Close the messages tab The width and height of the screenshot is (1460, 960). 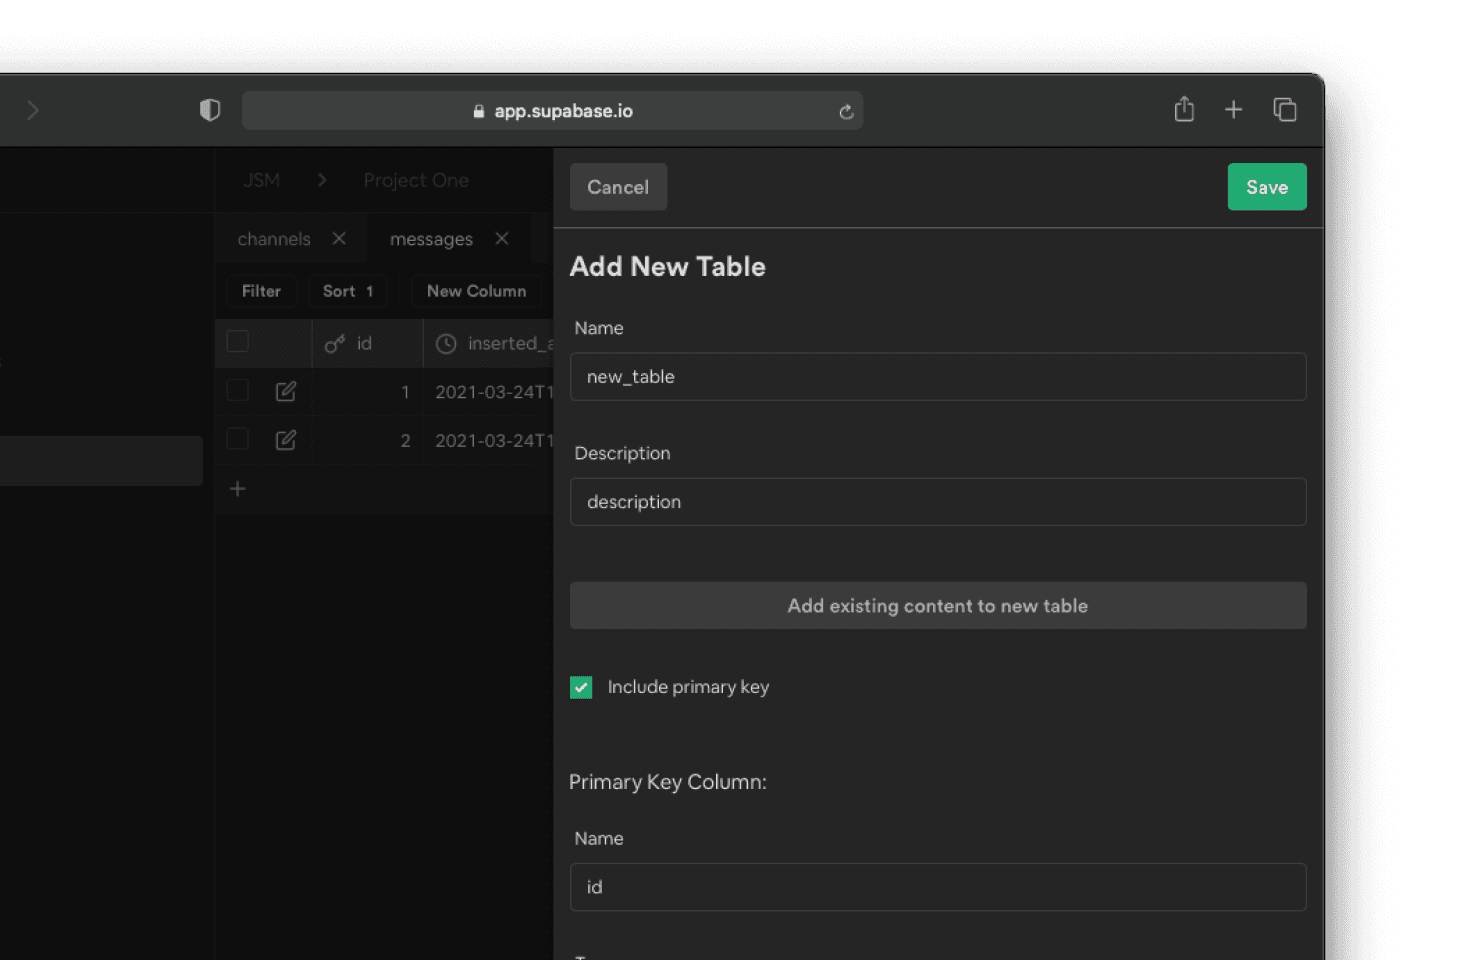[502, 239]
